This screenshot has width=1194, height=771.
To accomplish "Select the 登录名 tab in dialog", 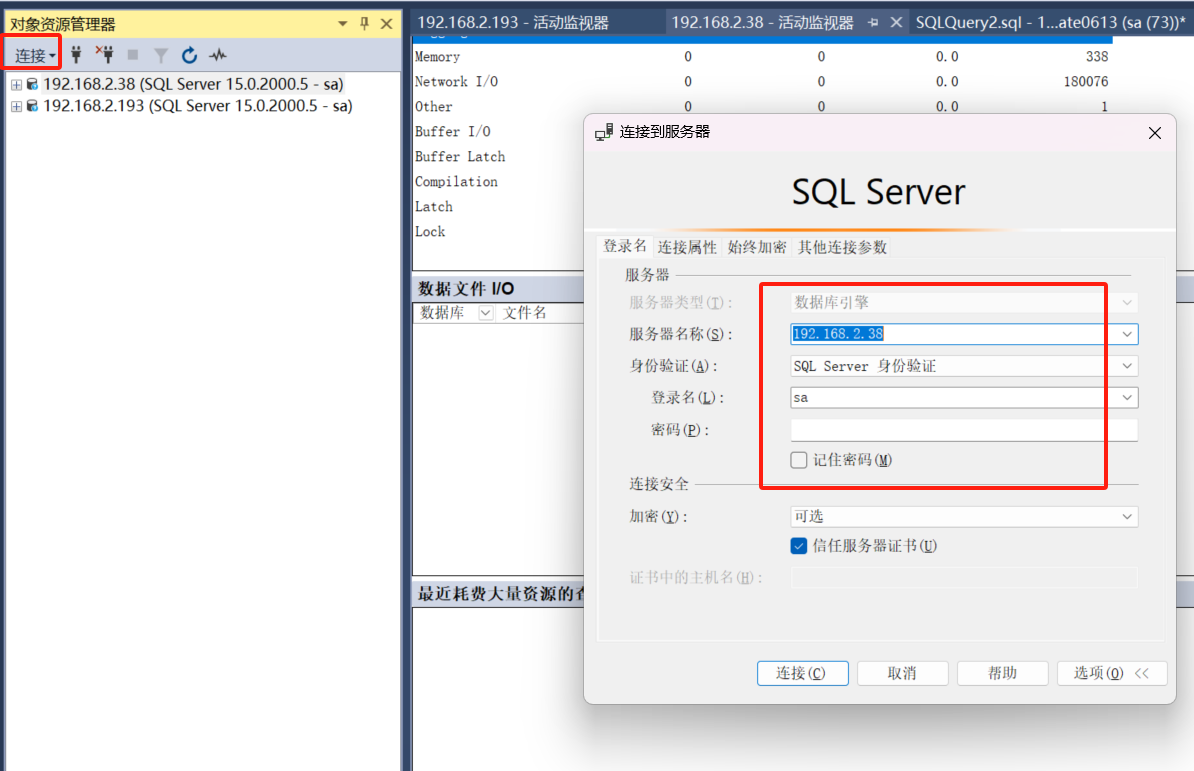I will [x=624, y=246].
